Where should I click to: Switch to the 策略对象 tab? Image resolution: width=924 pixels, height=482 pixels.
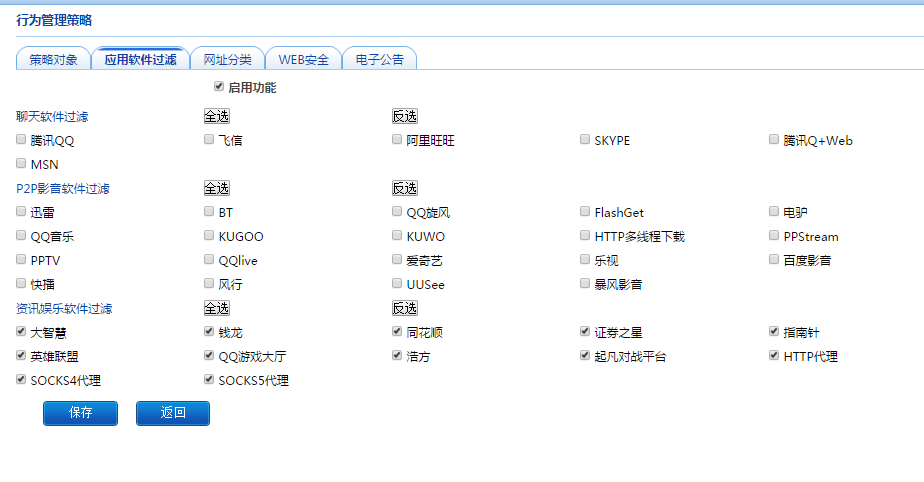click(53, 59)
